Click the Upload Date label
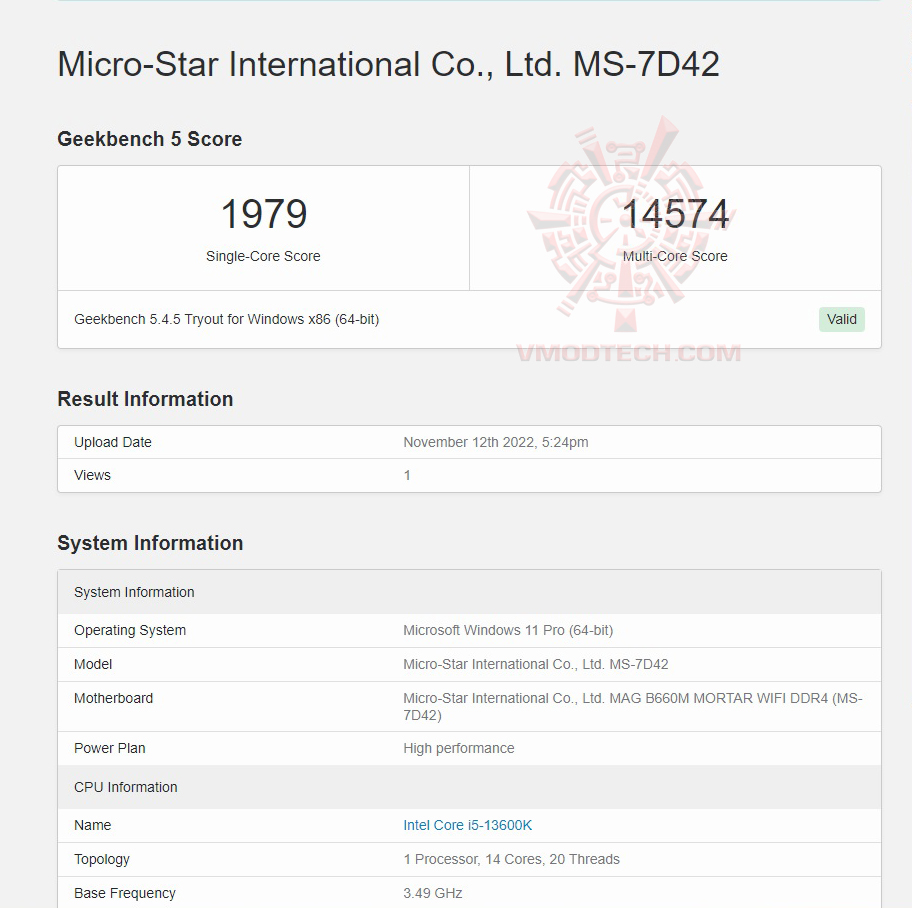912x908 pixels. (113, 442)
